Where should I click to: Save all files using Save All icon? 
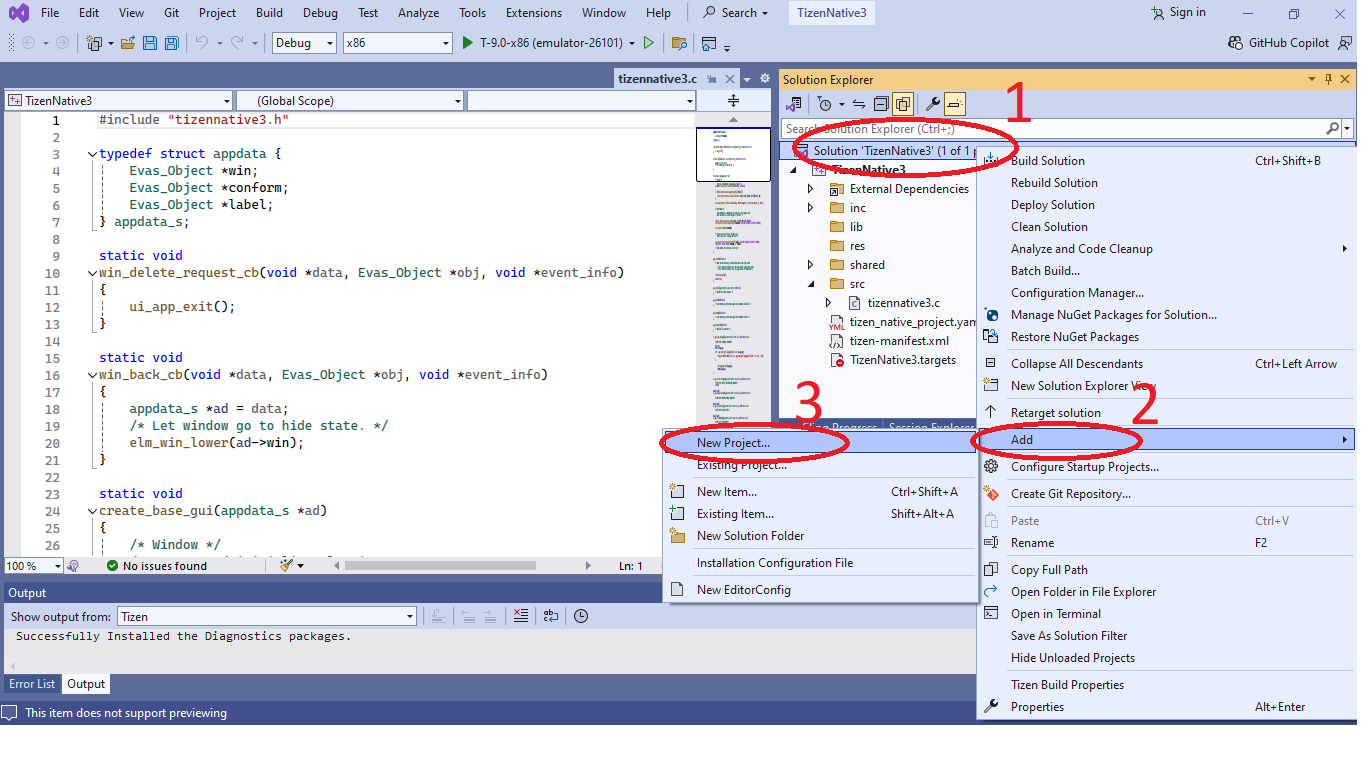(171, 43)
